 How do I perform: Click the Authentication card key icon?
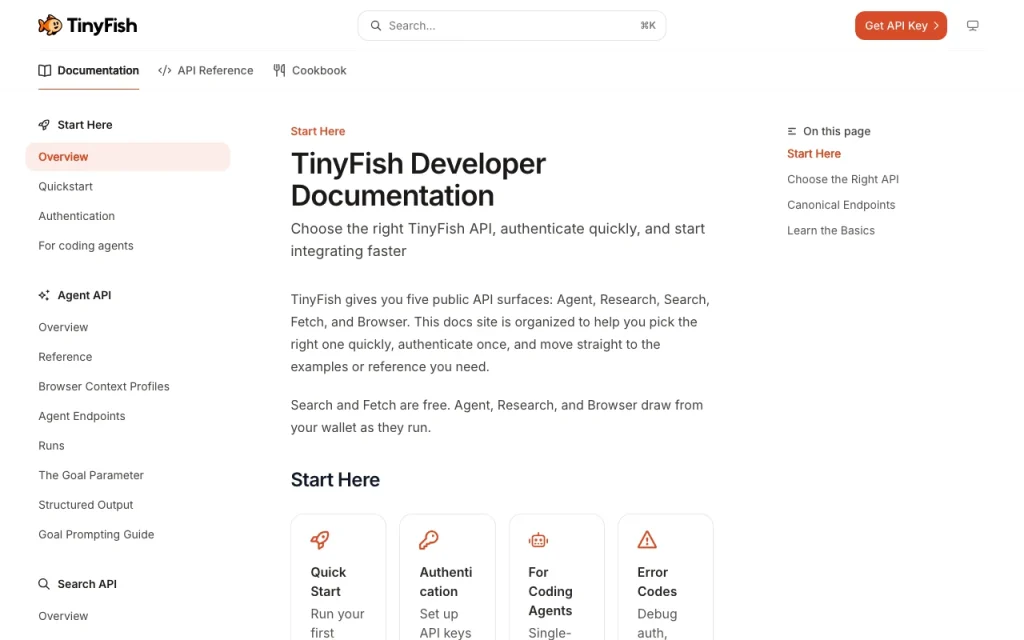coord(428,540)
